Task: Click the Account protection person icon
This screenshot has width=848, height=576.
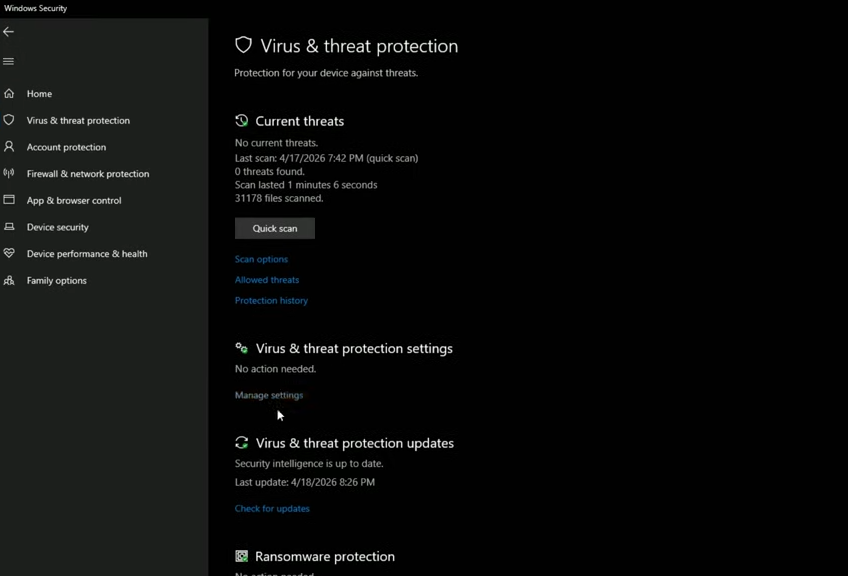Action: tap(9, 147)
